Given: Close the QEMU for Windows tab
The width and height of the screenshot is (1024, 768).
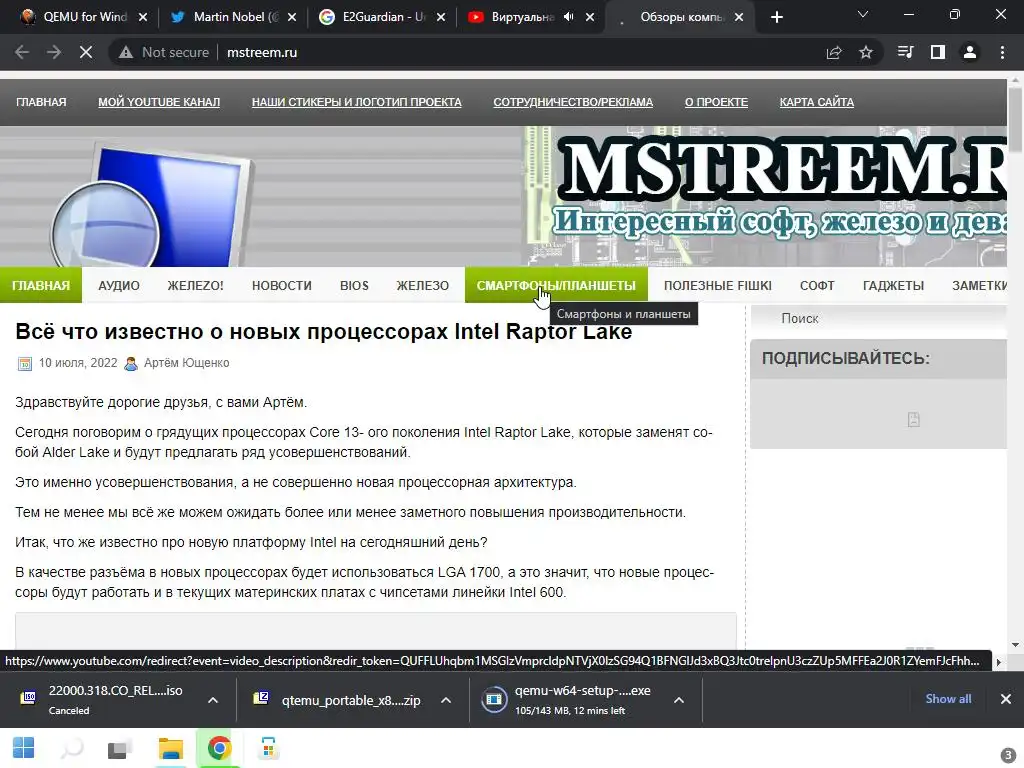Looking at the screenshot, I should point(143,17).
